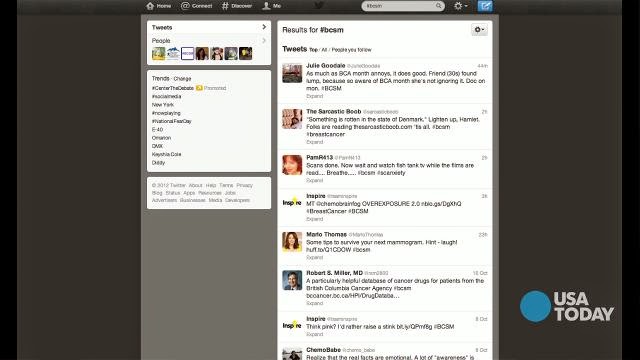Open Privacy link in footer

(244, 185)
